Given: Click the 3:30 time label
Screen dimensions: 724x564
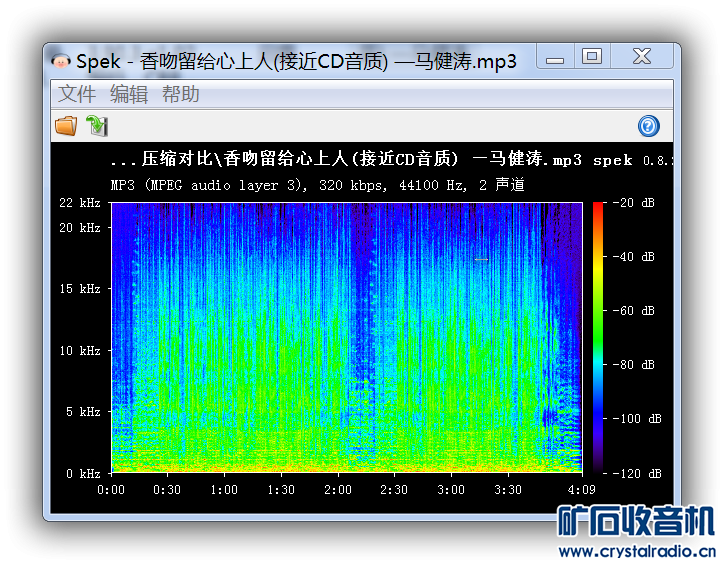Looking at the screenshot, I should pyautogui.click(x=508, y=490).
